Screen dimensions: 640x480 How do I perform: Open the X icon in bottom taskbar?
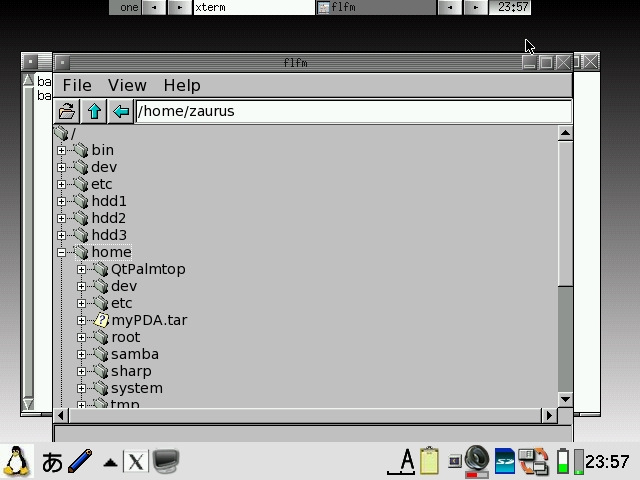click(x=135, y=461)
